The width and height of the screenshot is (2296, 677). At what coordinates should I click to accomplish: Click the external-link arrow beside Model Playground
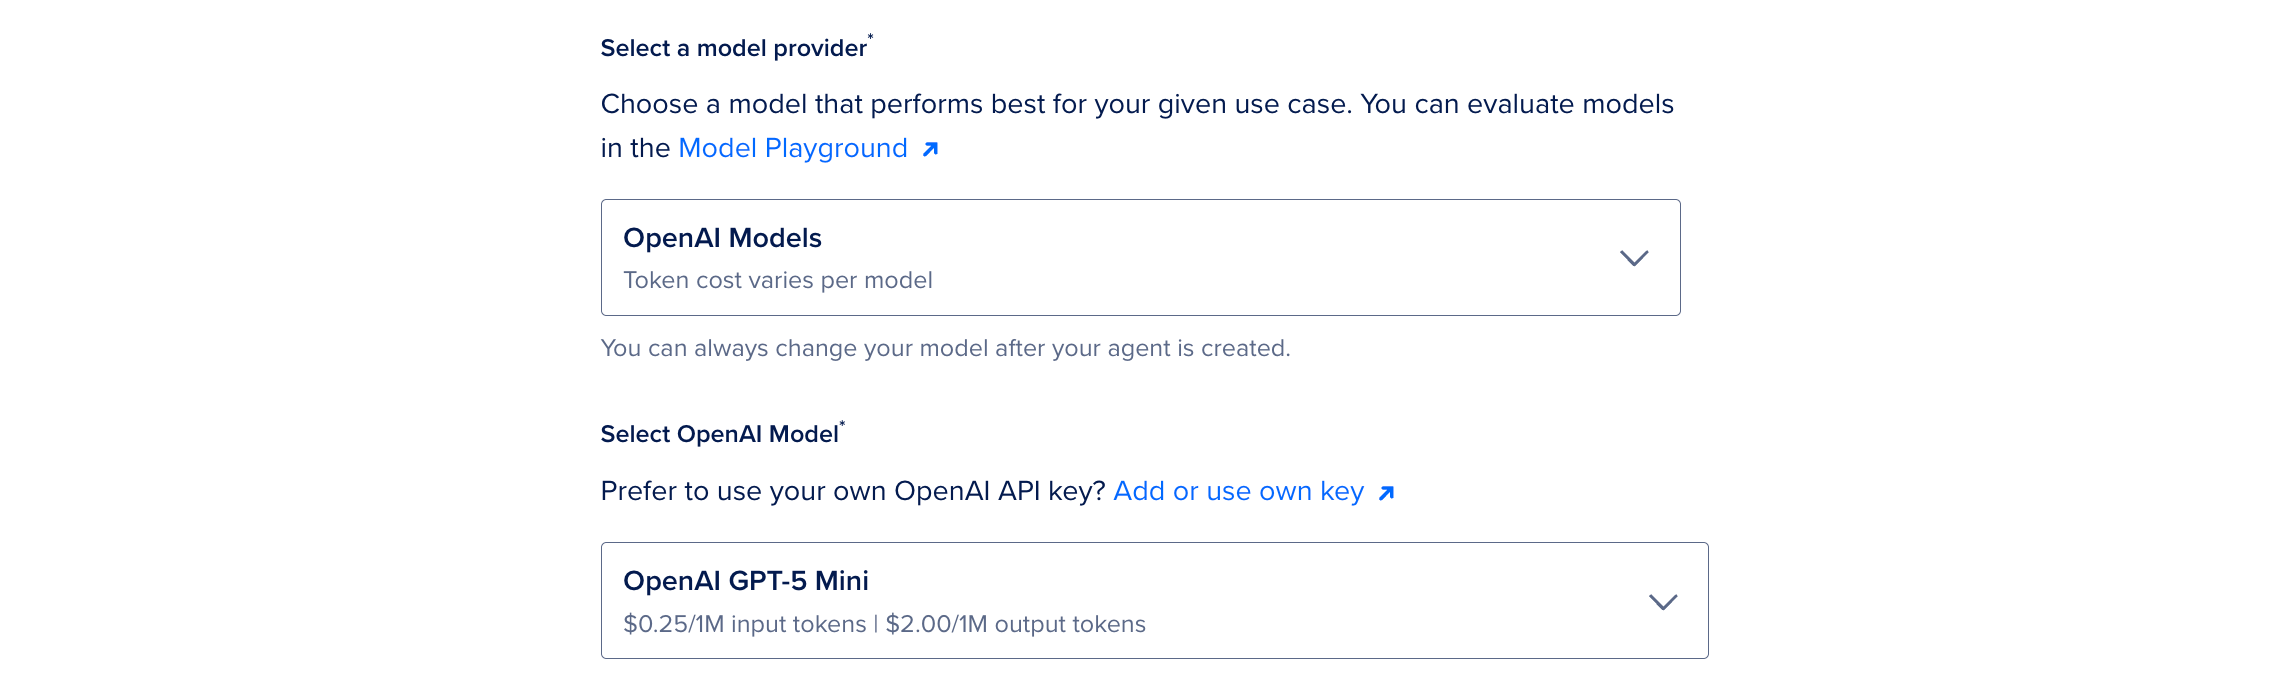930,148
